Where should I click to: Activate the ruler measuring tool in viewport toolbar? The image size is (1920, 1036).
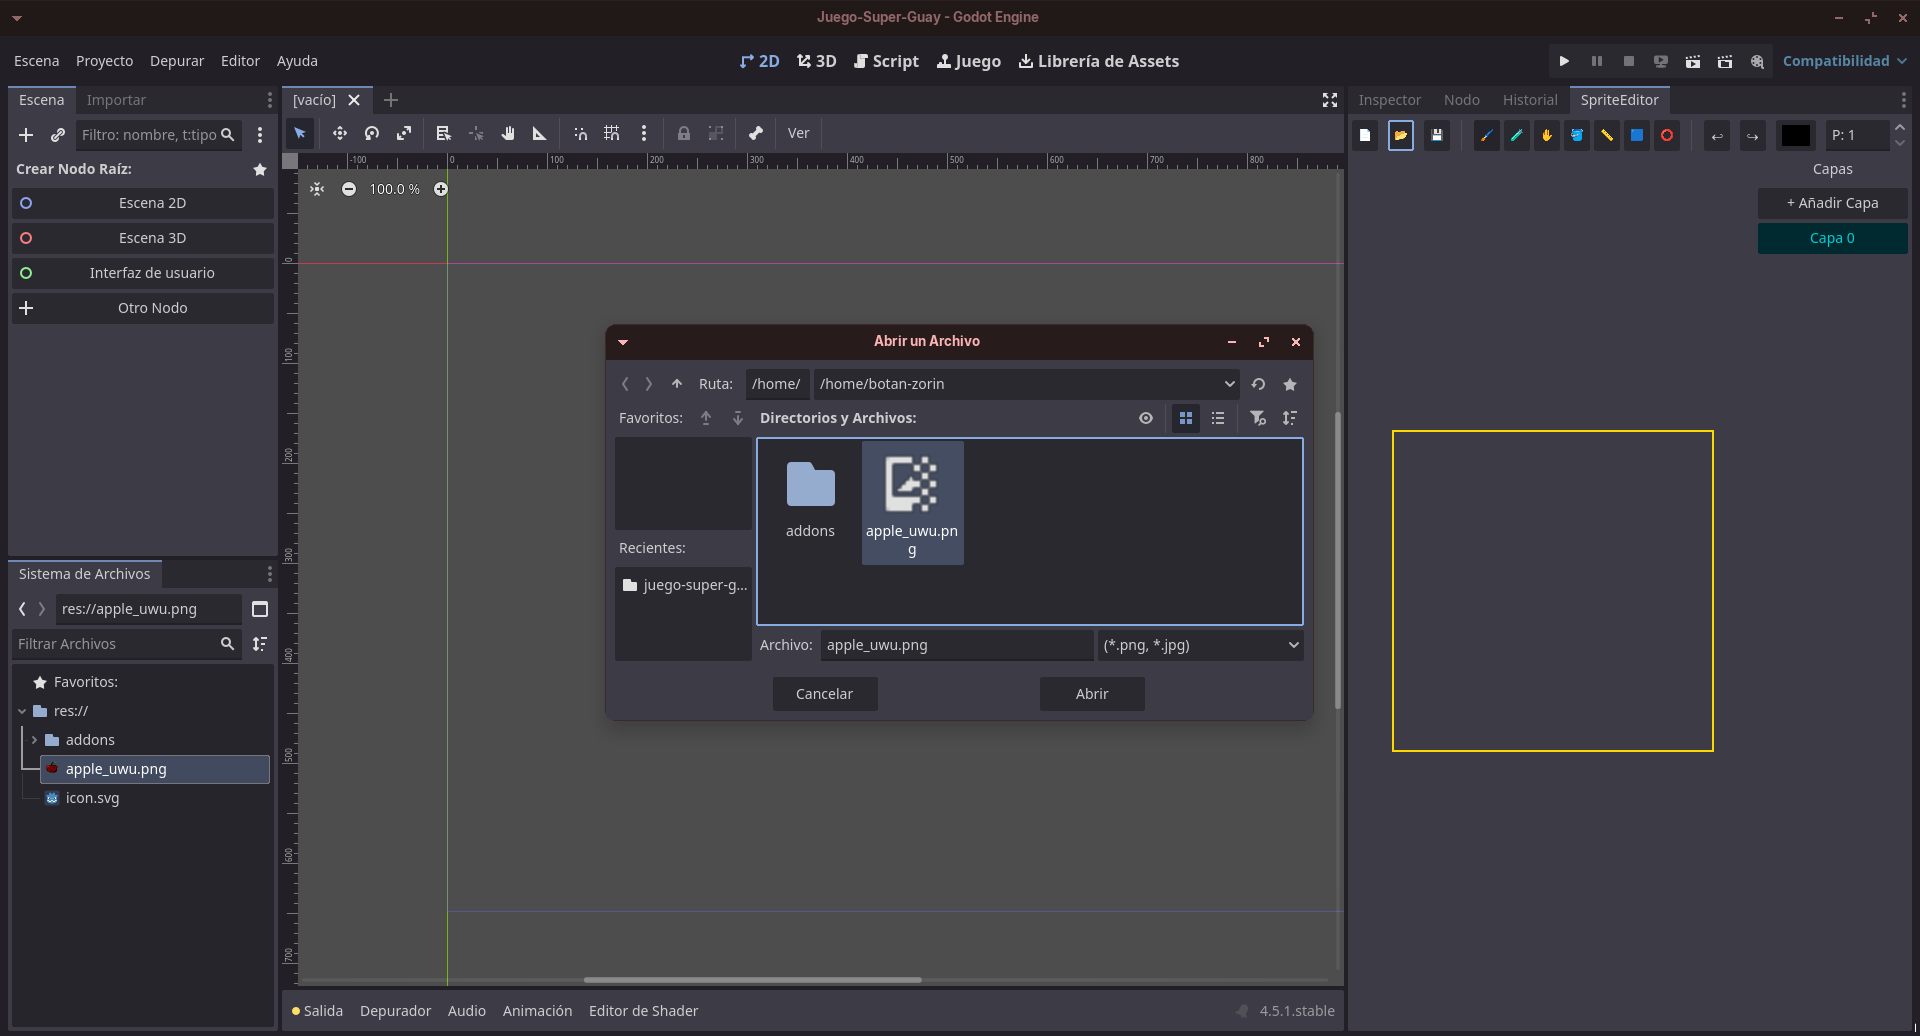tap(539, 133)
